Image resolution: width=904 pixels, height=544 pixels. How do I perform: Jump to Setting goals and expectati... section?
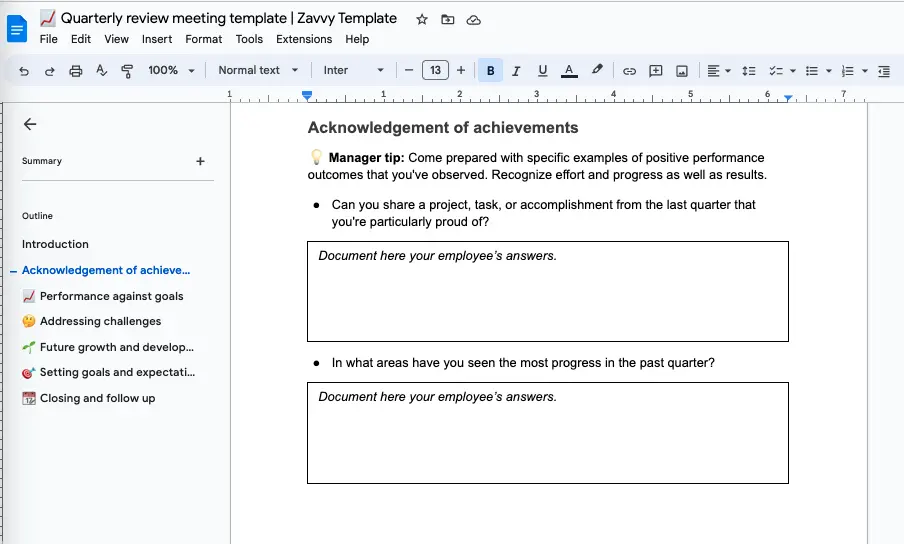[x=108, y=373]
